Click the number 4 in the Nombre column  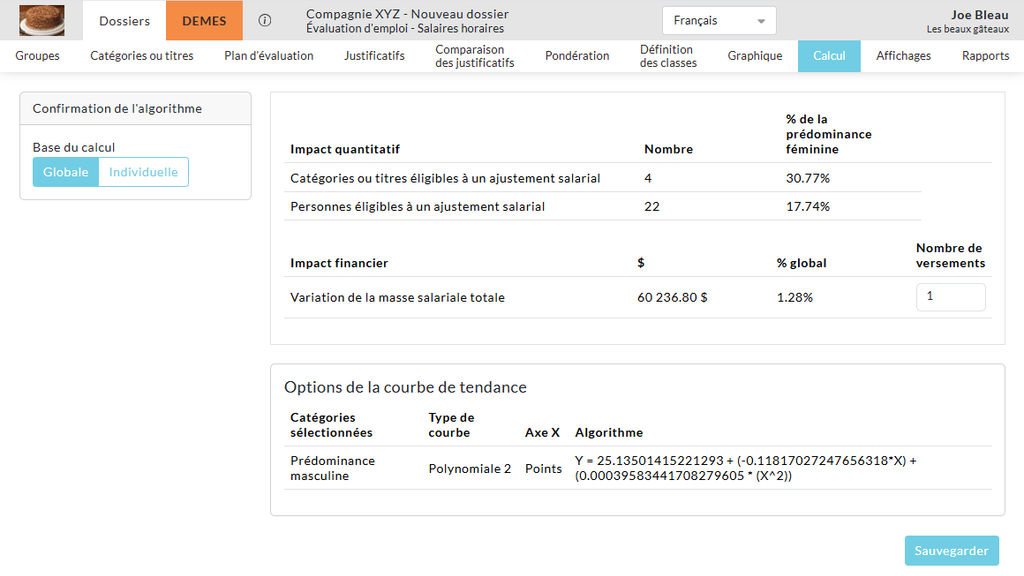click(648, 178)
